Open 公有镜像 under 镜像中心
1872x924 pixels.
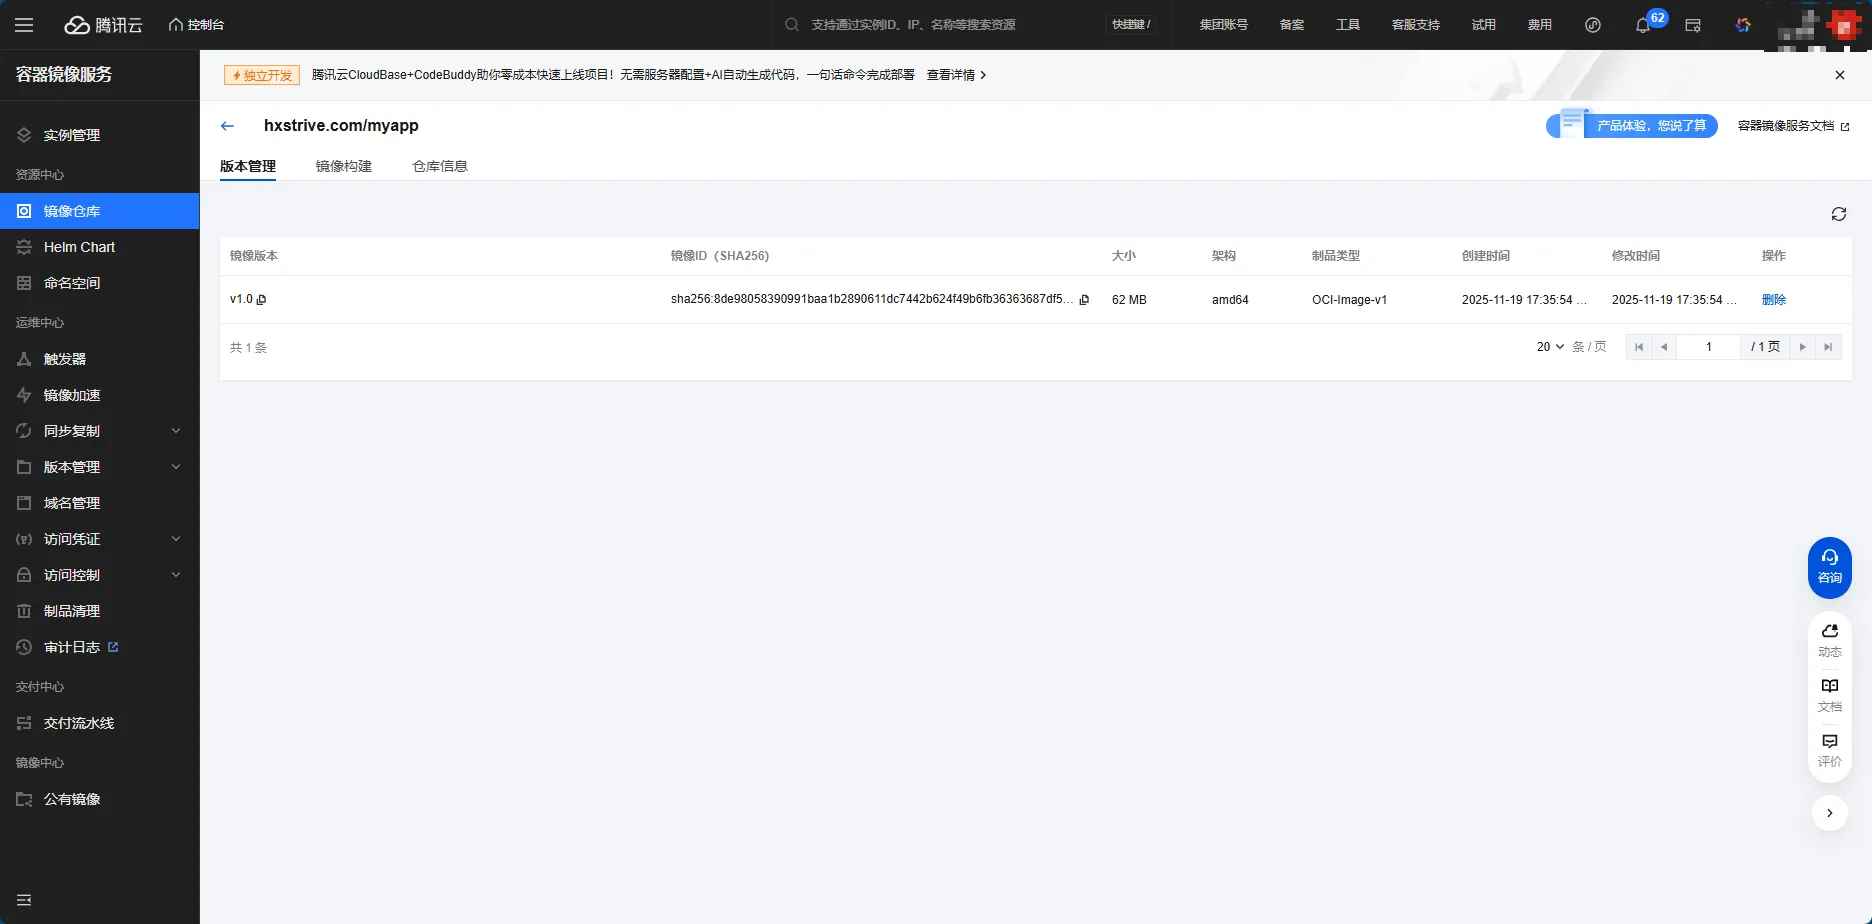point(71,799)
